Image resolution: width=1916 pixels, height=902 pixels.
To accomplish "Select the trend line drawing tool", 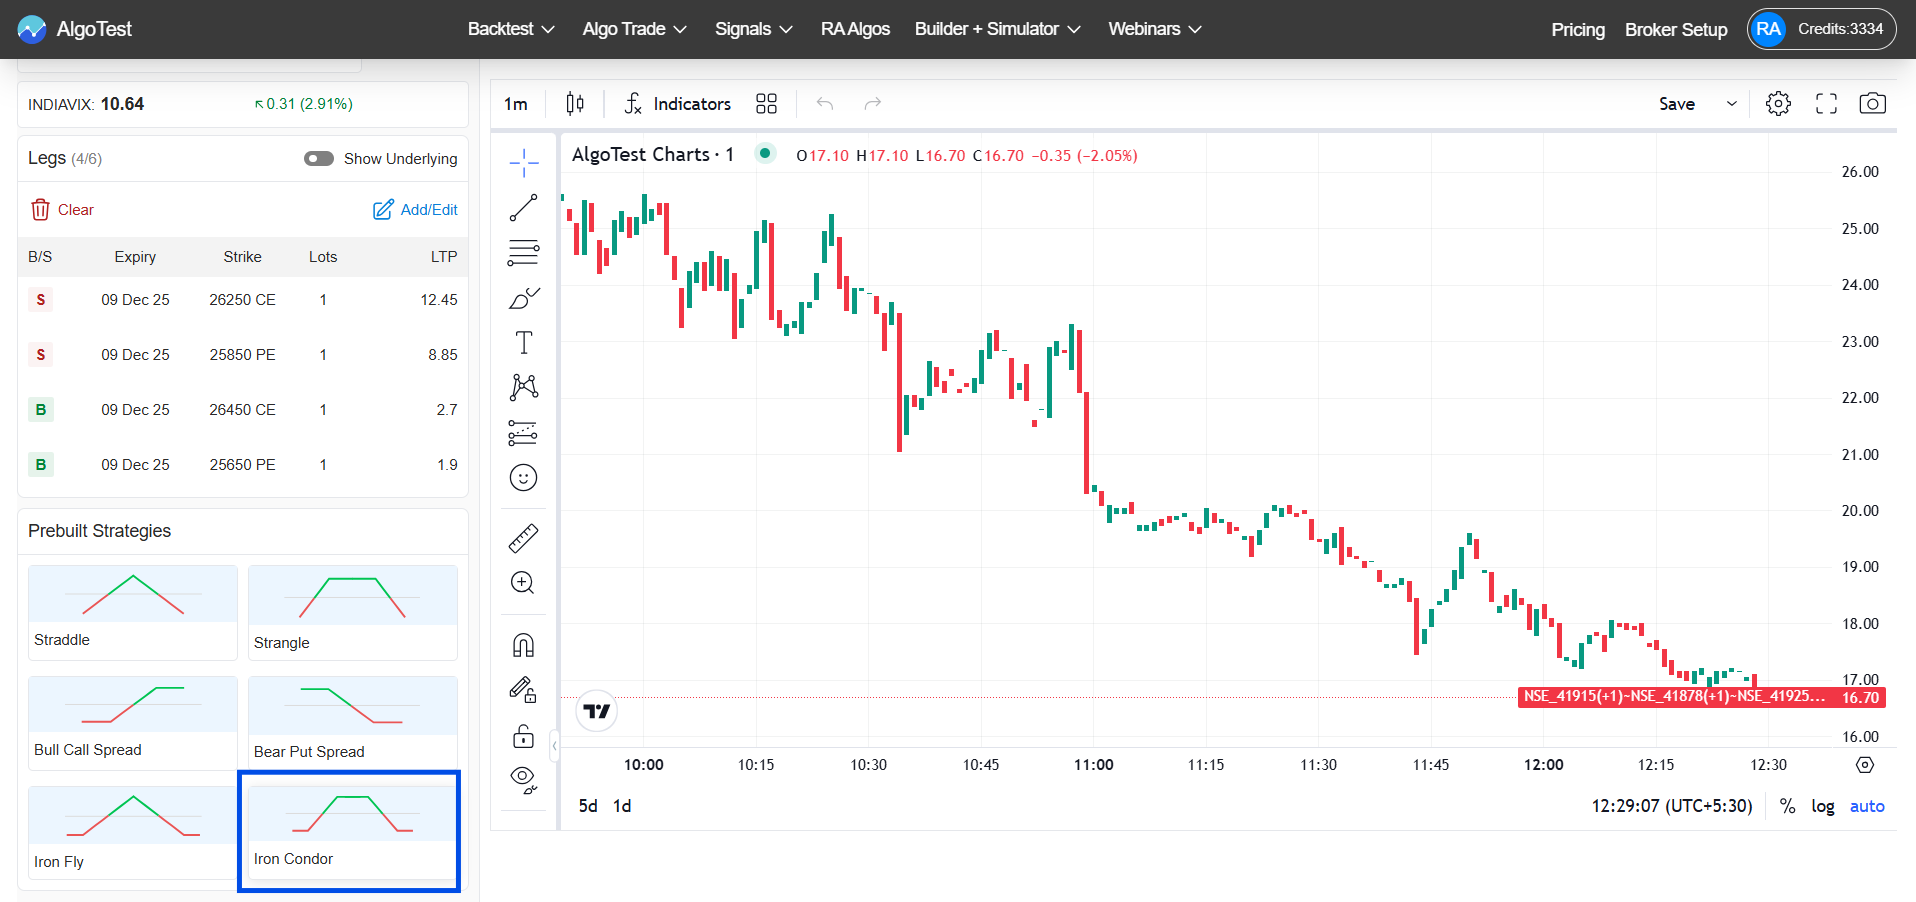I will coord(523,207).
